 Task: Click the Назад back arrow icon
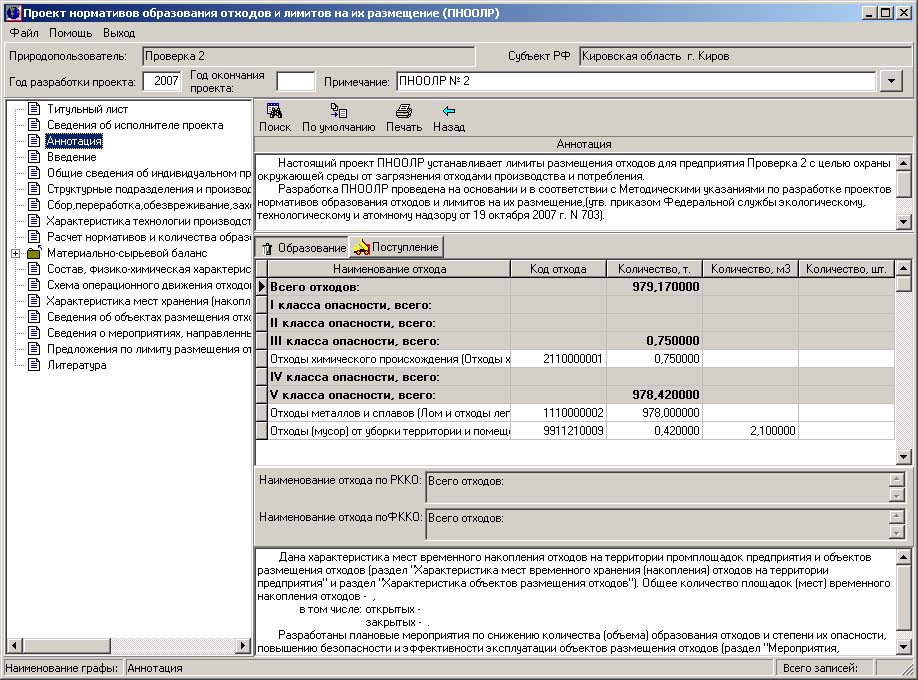[x=448, y=112]
